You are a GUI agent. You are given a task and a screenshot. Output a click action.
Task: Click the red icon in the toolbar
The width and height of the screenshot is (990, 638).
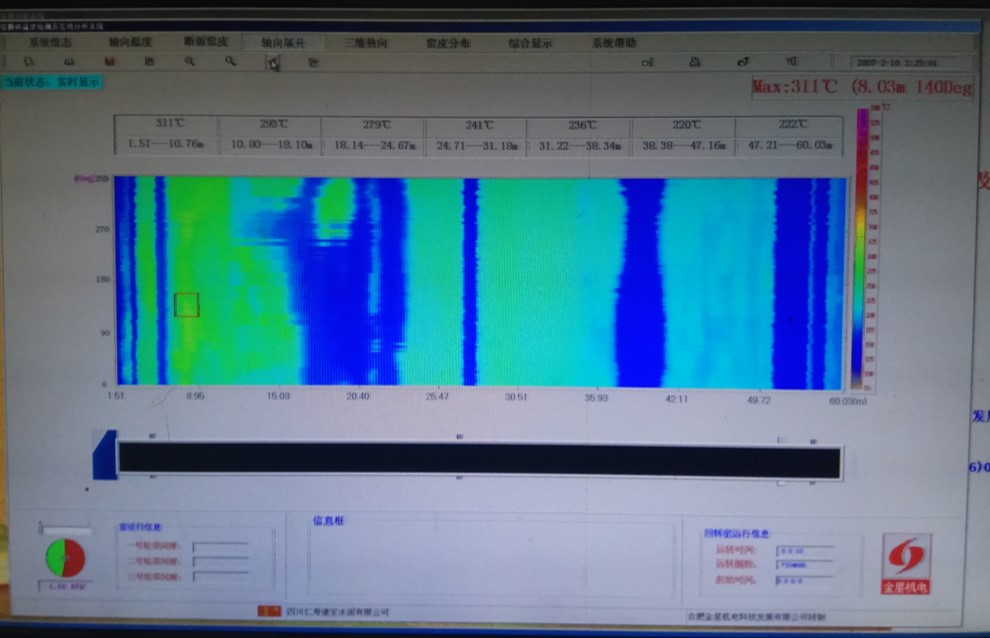click(109, 62)
